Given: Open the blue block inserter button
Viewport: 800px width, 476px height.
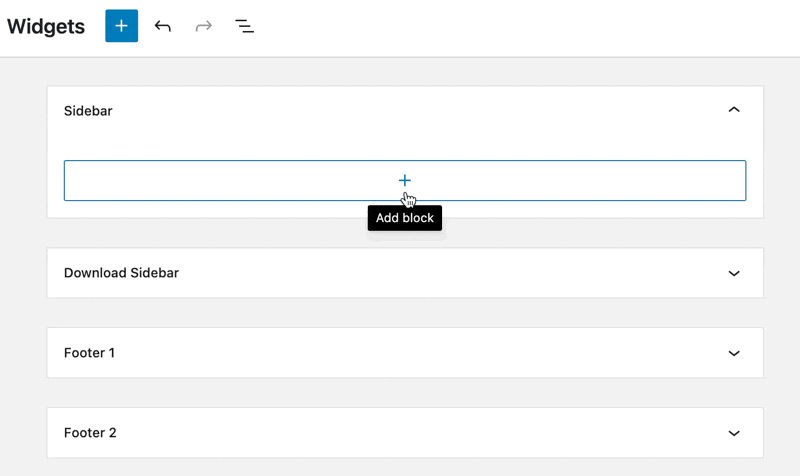Looking at the screenshot, I should tap(121, 26).
